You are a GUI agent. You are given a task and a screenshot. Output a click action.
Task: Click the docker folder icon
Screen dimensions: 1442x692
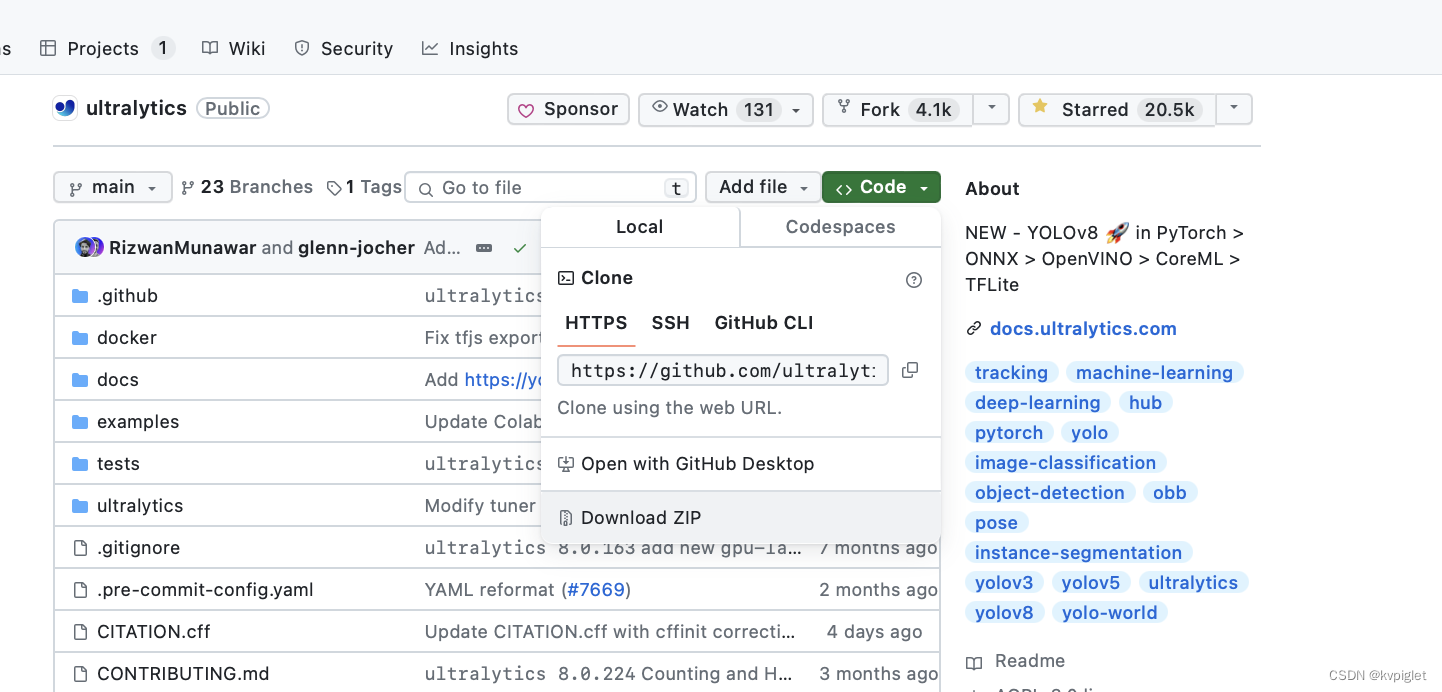[81, 338]
